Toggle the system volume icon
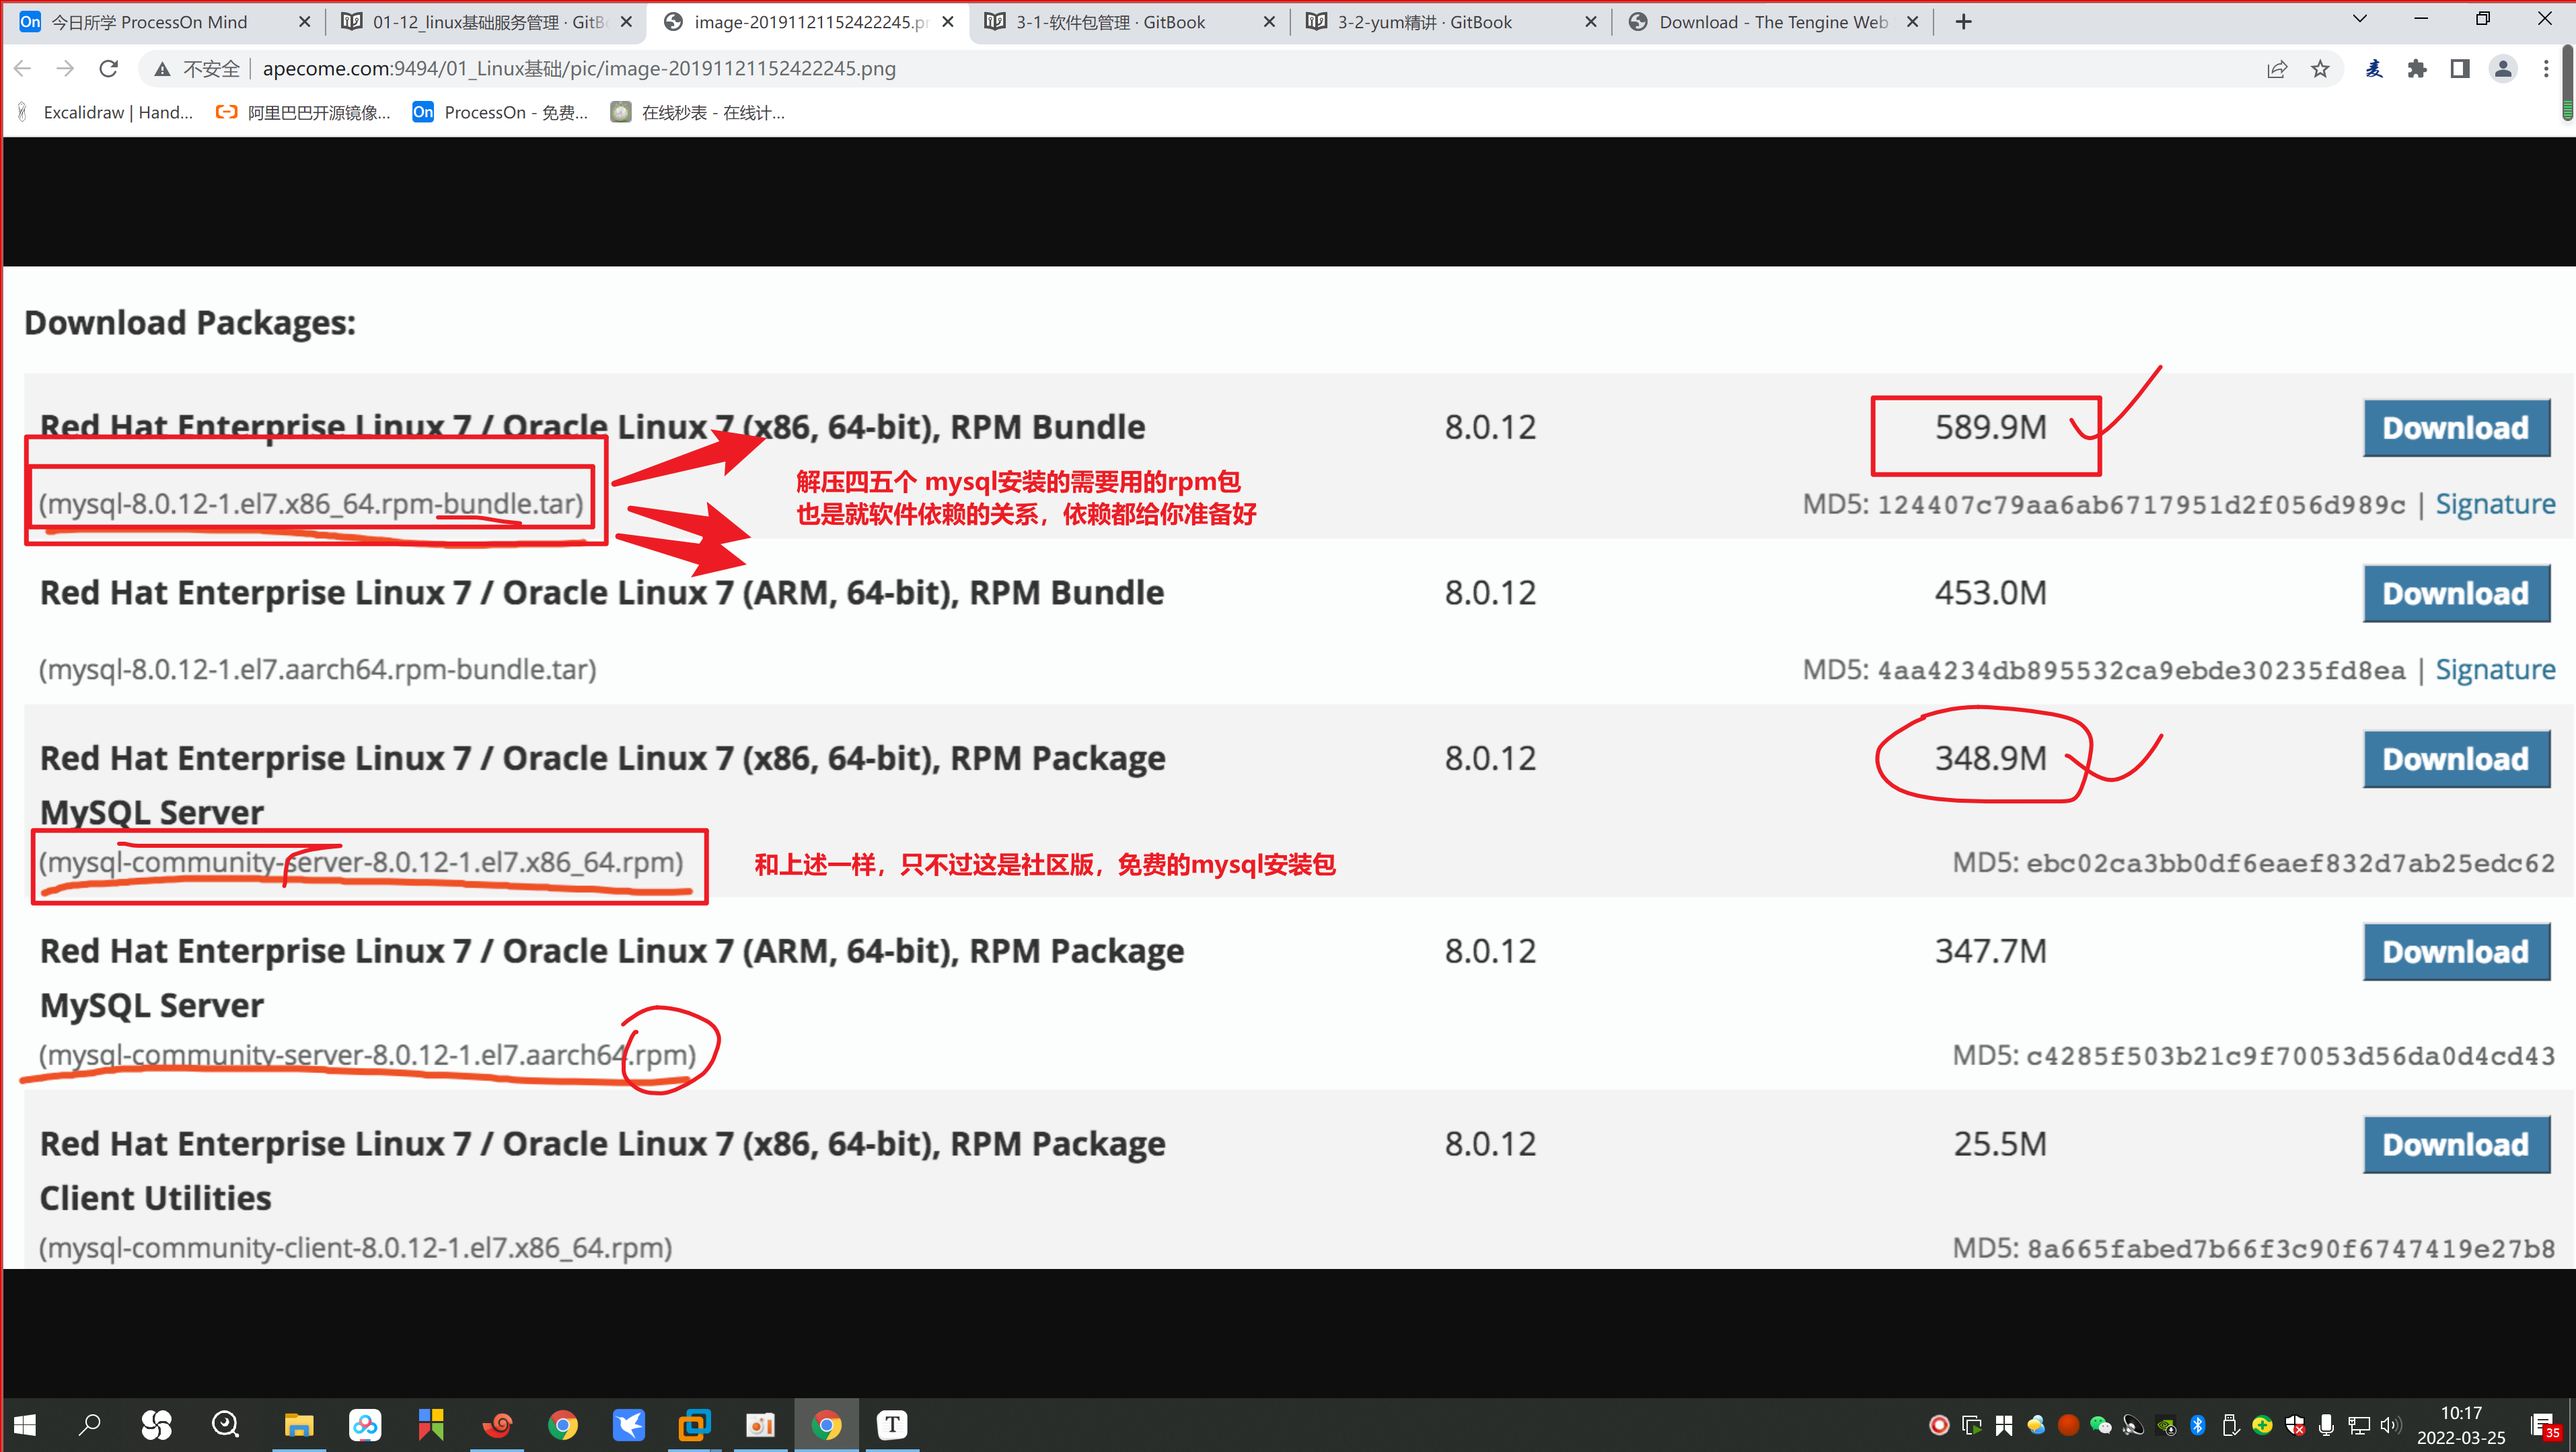Image resolution: width=2576 pixels, height=1452 pixels. point(2391,1424)
